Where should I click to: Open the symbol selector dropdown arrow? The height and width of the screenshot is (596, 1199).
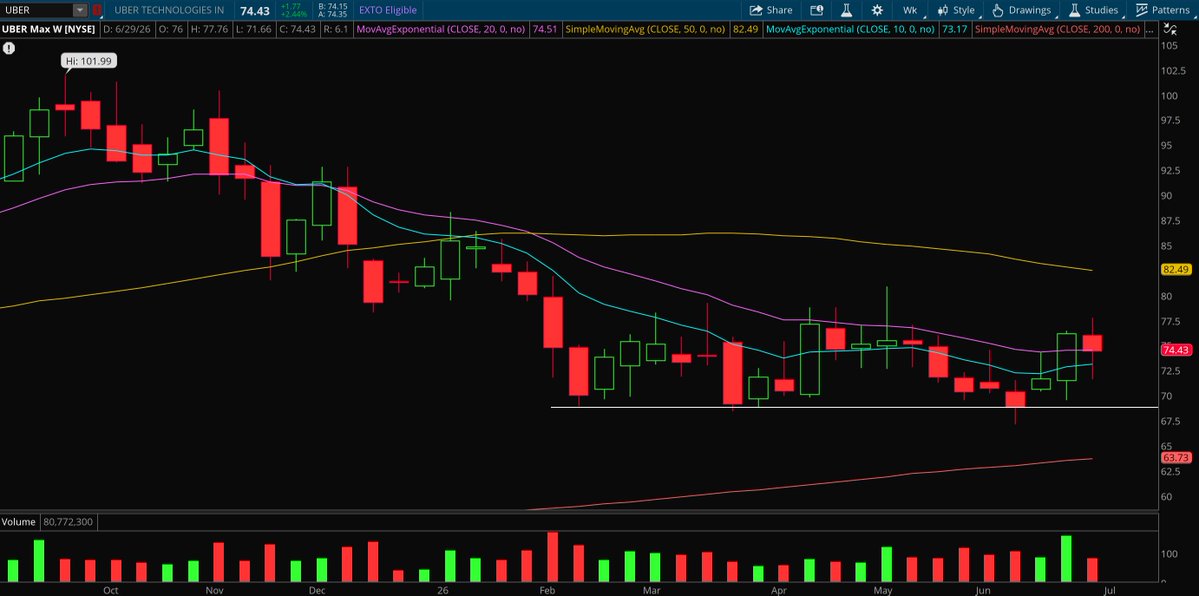[80, 10]
